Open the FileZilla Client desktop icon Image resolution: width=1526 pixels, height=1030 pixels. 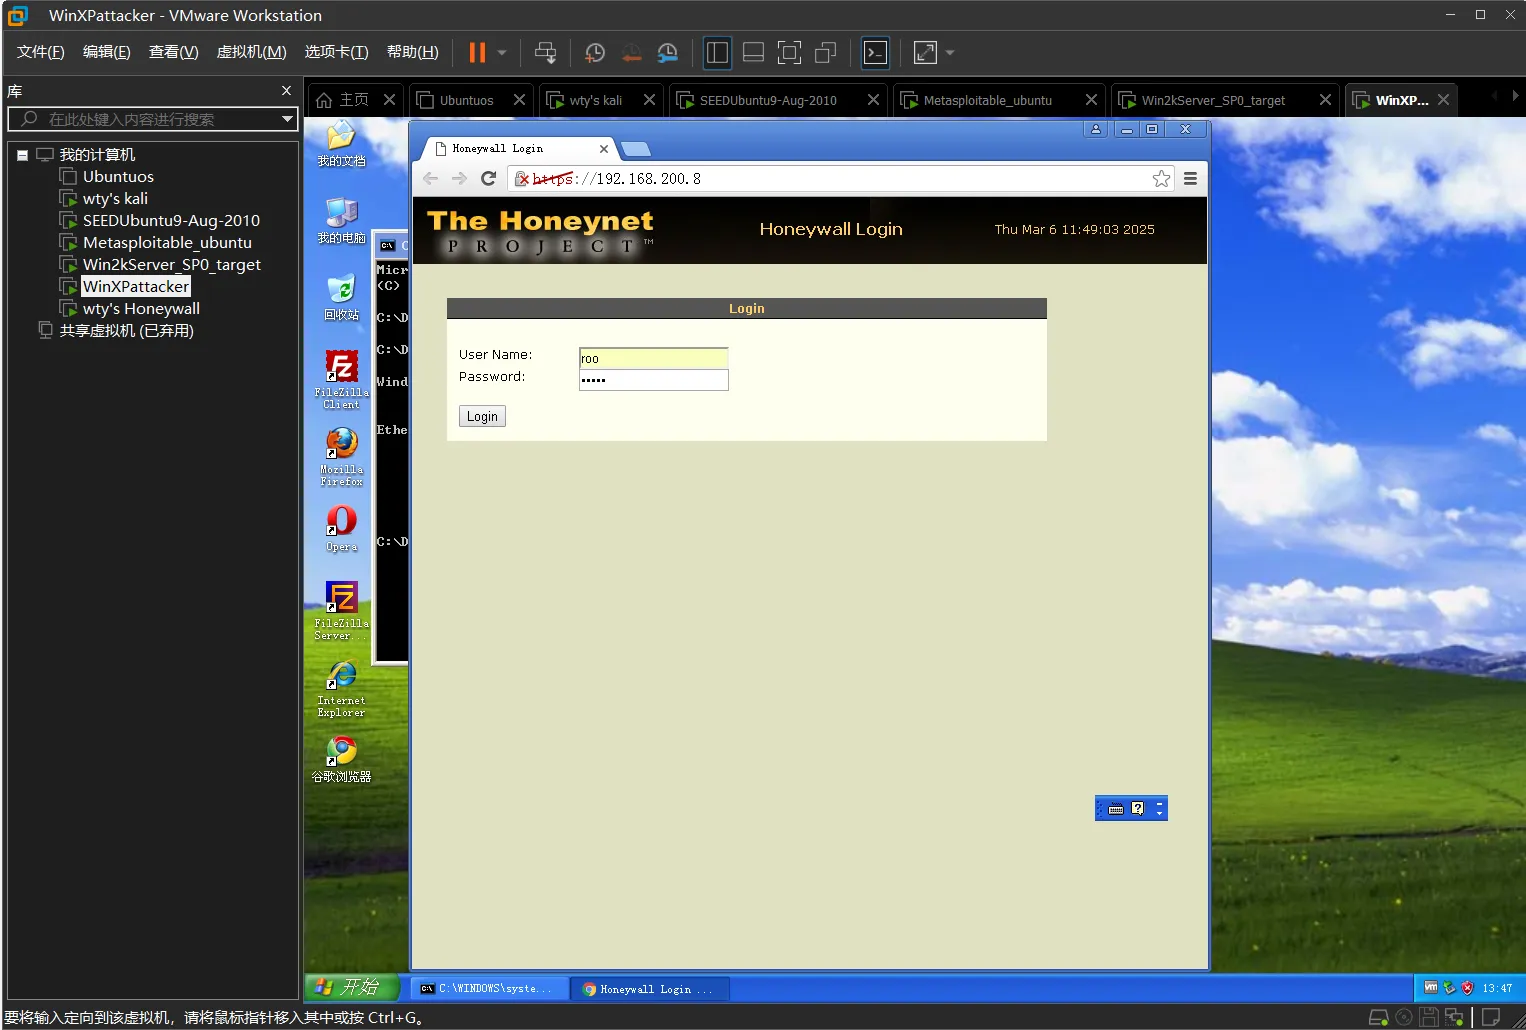pos(341,379)
